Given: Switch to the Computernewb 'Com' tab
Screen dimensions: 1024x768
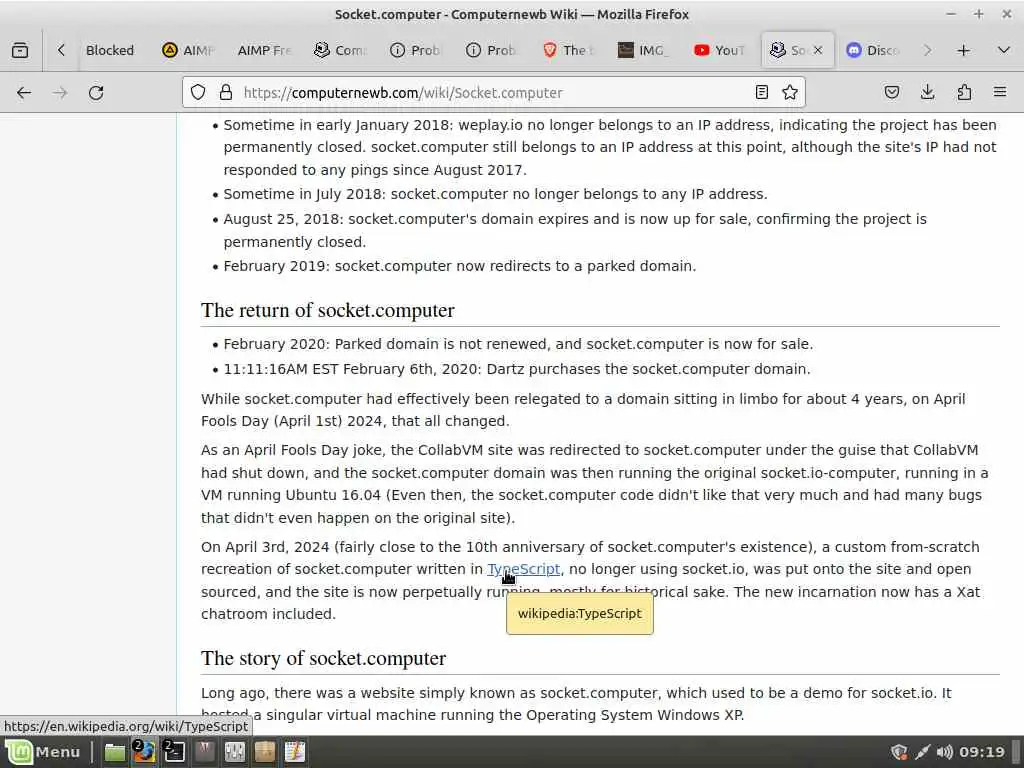Looking at the screenshot, I should (x=340, y=50).
